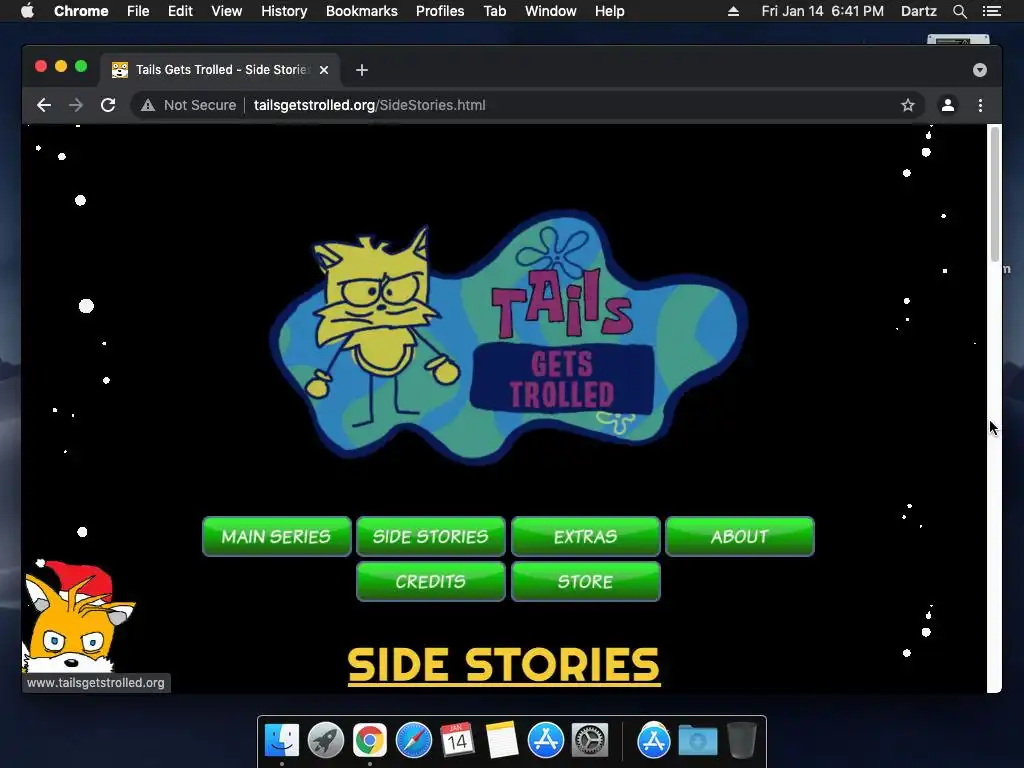Click the forward navigation arrow
The image size is (1024, 768).
(76, 105)
